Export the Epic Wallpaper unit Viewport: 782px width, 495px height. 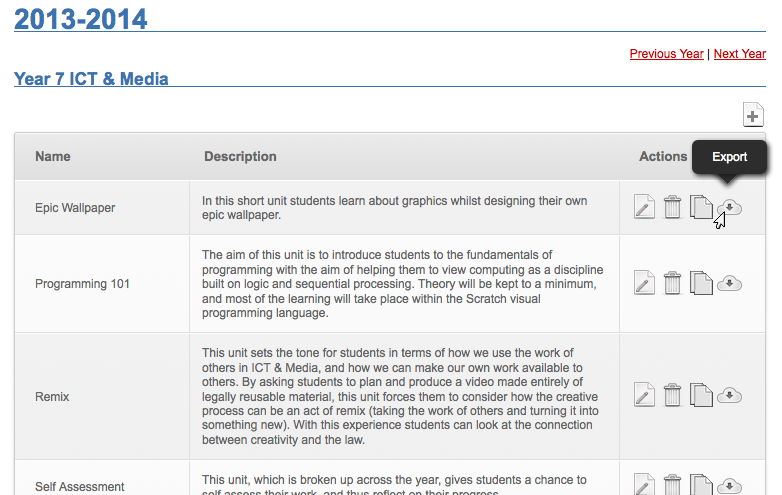(731, 207)
